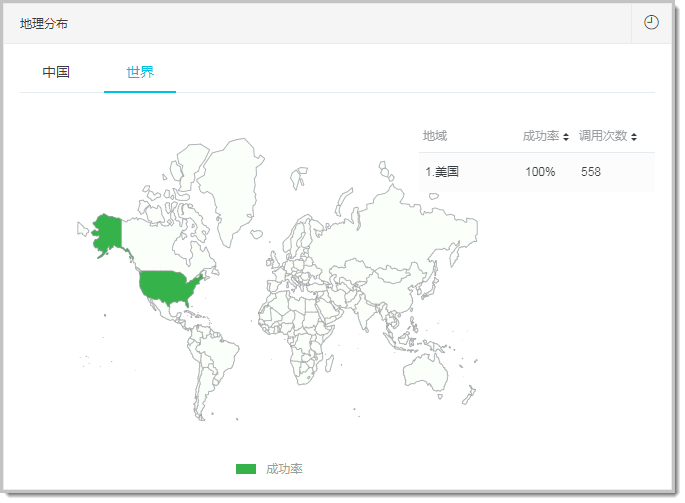
Task: Click the 成功率 legend label
Action: (284, 469)
